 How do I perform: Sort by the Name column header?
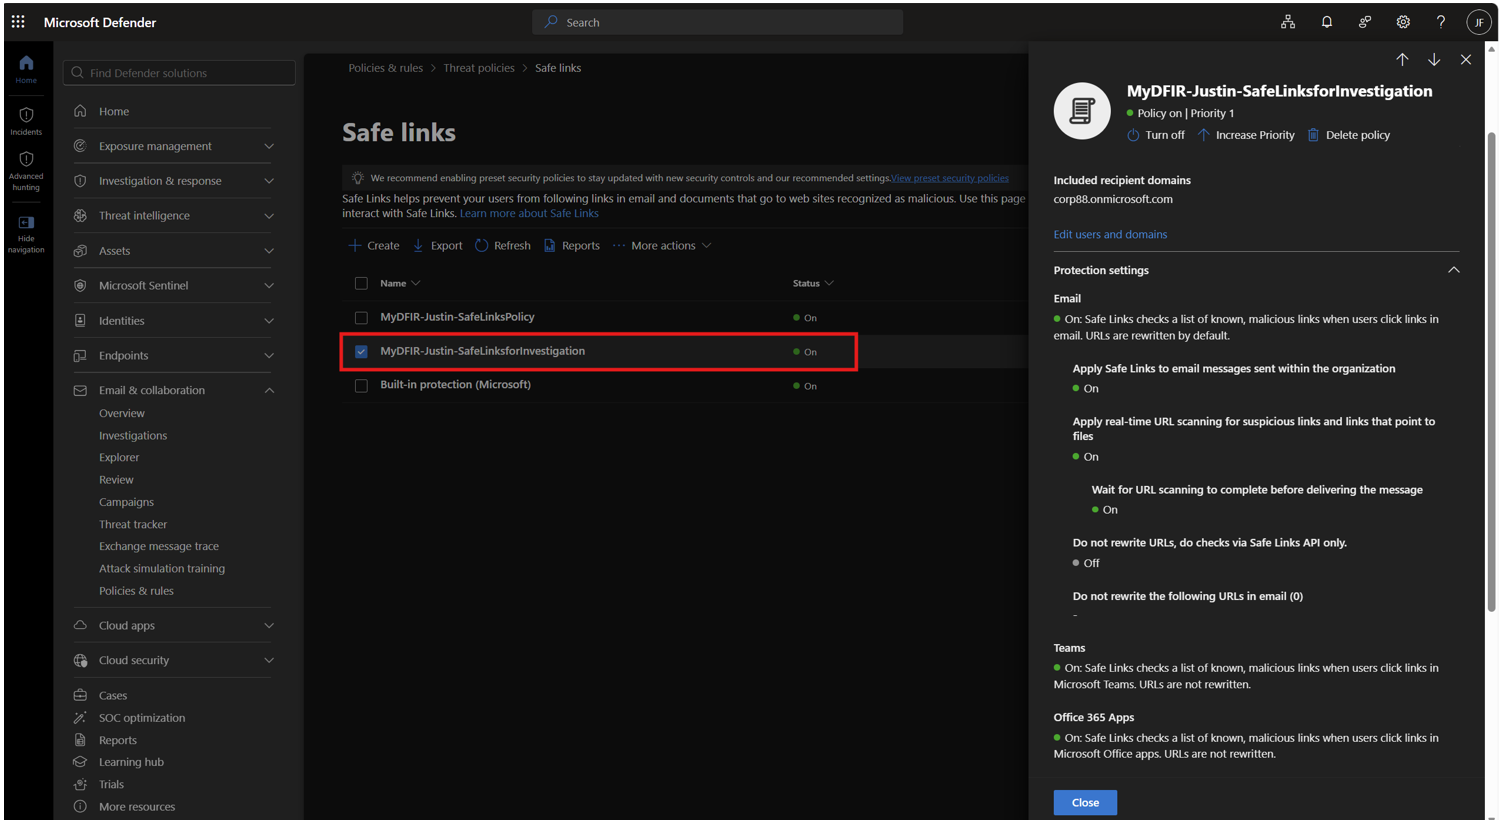point(400,283)
